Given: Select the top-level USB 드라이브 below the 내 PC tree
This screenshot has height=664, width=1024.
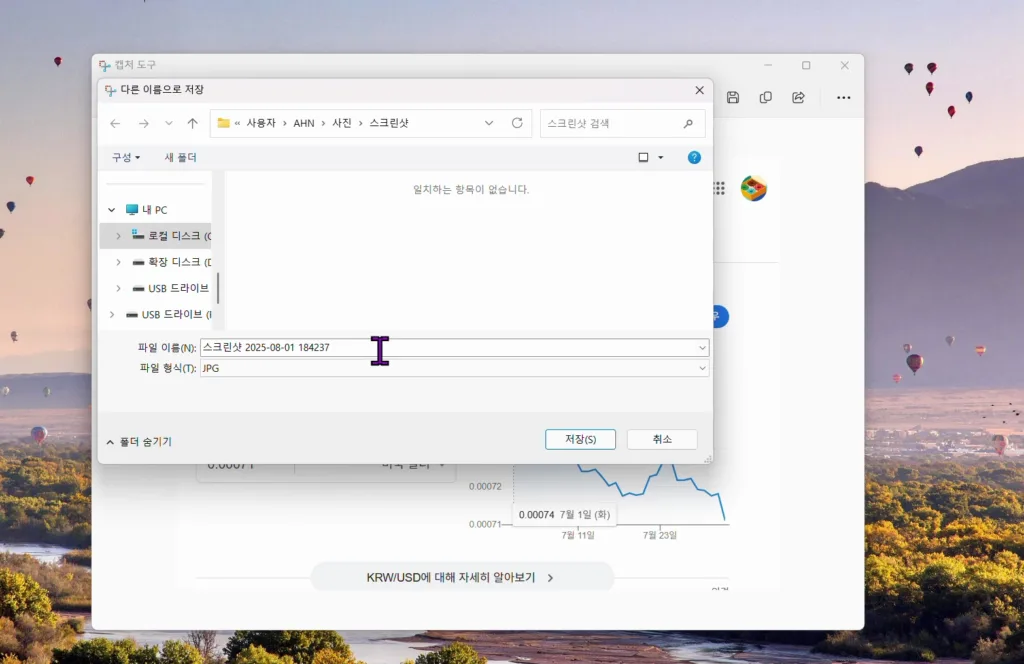Looking at the screenshot, I should point(168,314).
